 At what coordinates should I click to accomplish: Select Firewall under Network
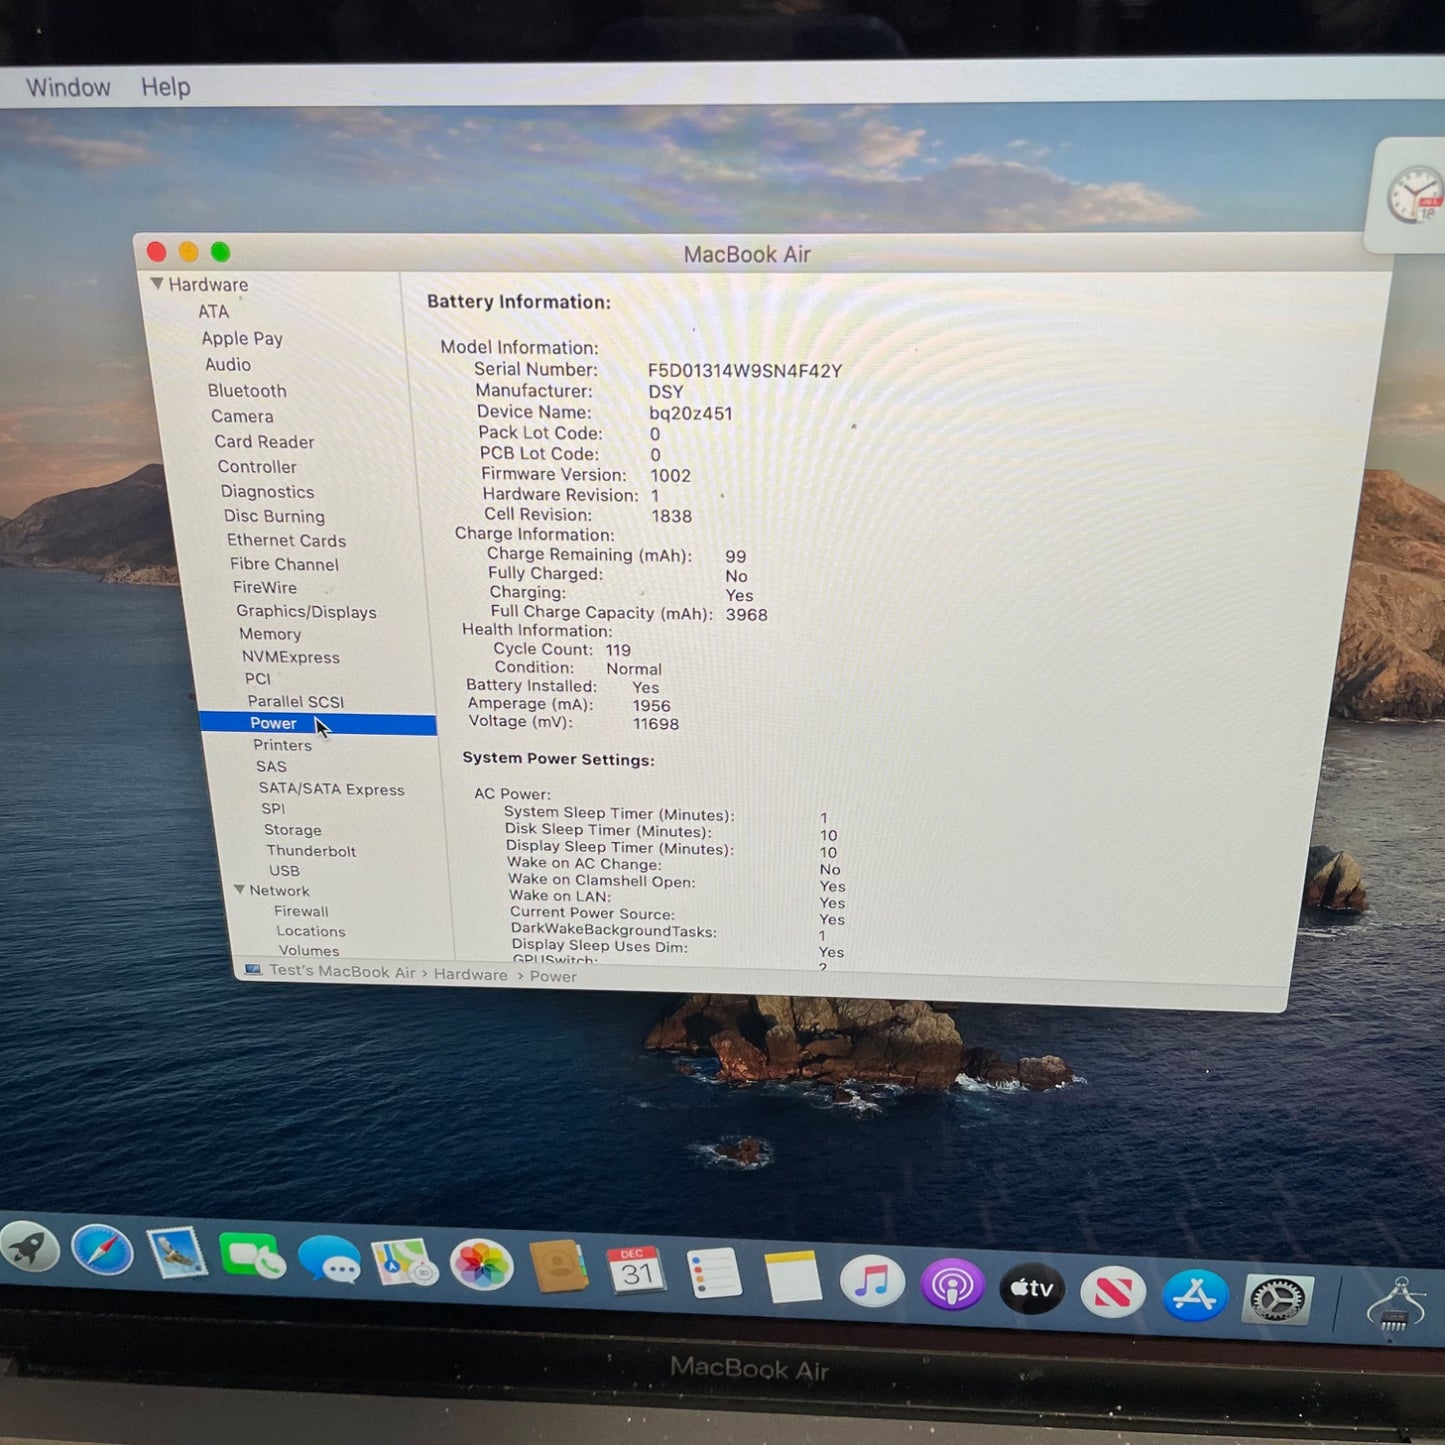[x=301, y=911]
